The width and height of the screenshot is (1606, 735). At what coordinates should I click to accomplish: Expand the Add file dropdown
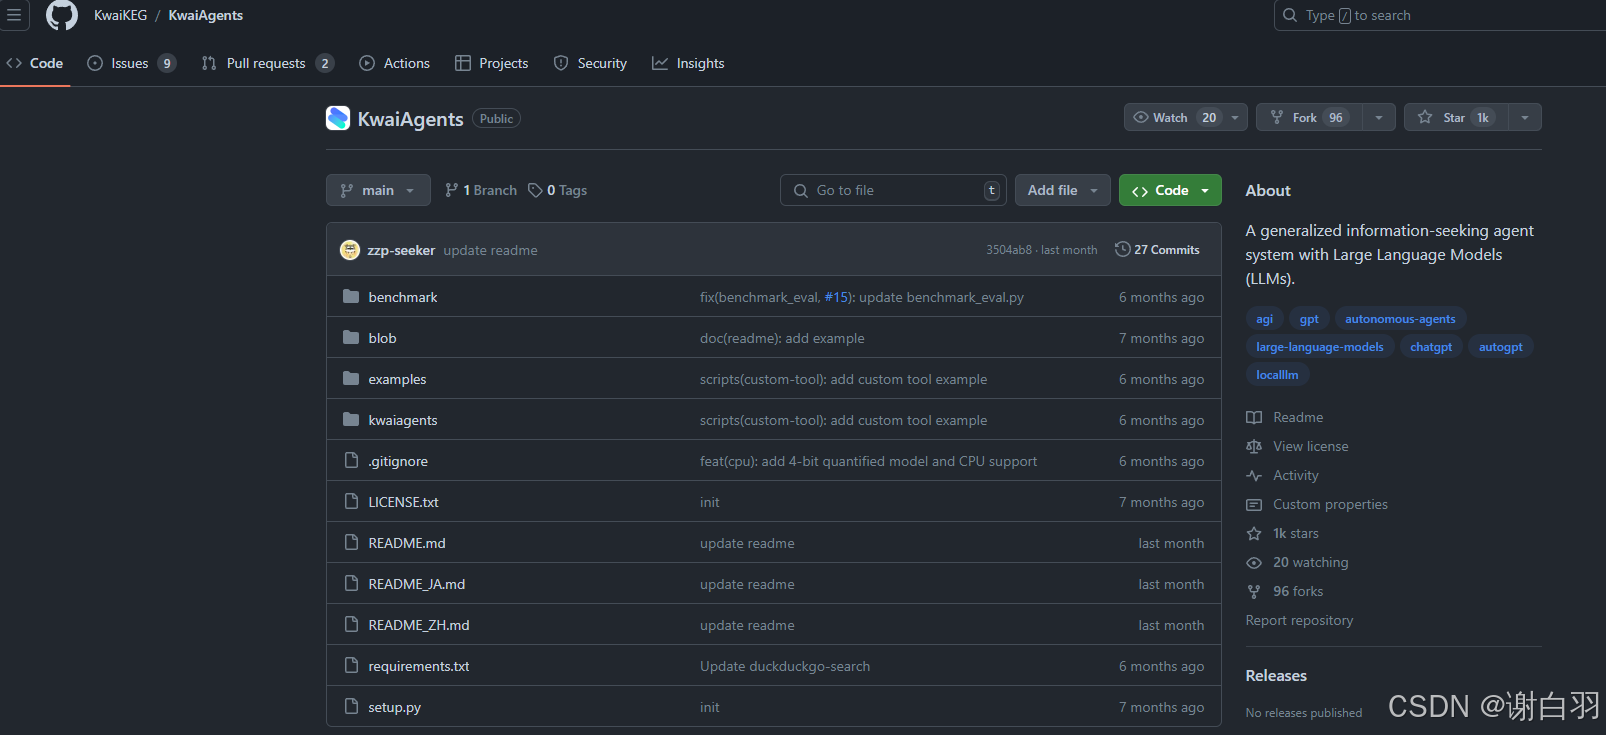click(1063, 190)
